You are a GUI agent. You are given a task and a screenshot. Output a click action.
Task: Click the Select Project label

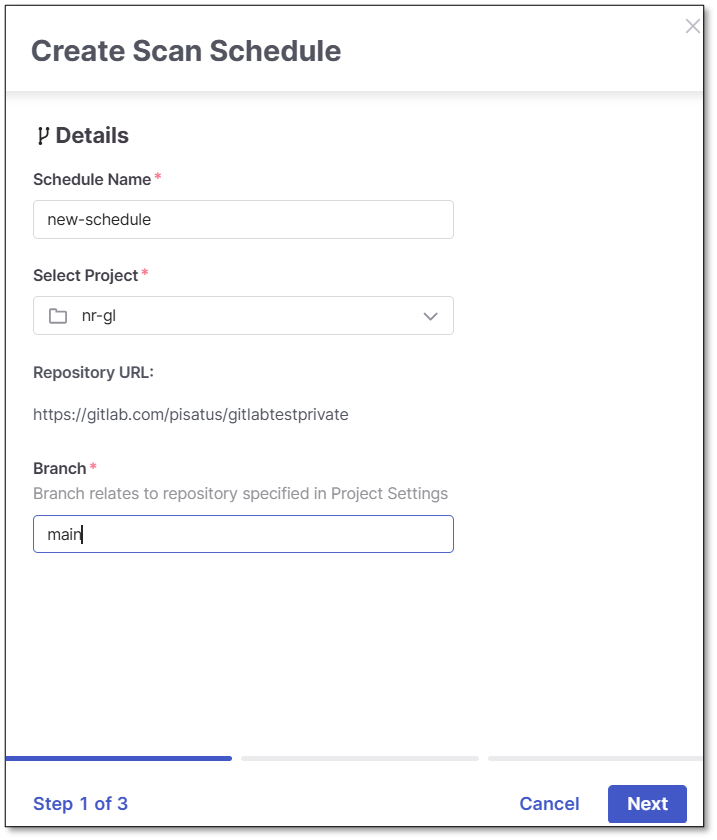85,275
